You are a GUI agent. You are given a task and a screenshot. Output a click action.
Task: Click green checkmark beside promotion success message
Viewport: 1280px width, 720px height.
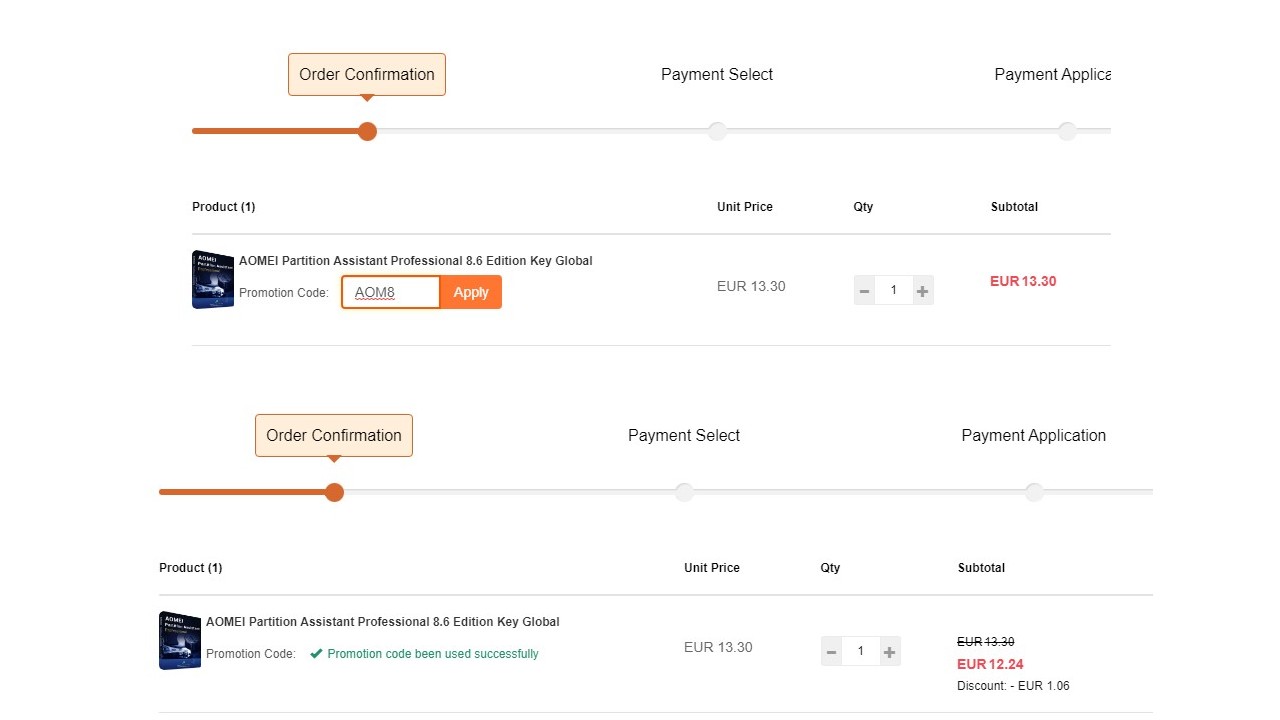point(316,654)
